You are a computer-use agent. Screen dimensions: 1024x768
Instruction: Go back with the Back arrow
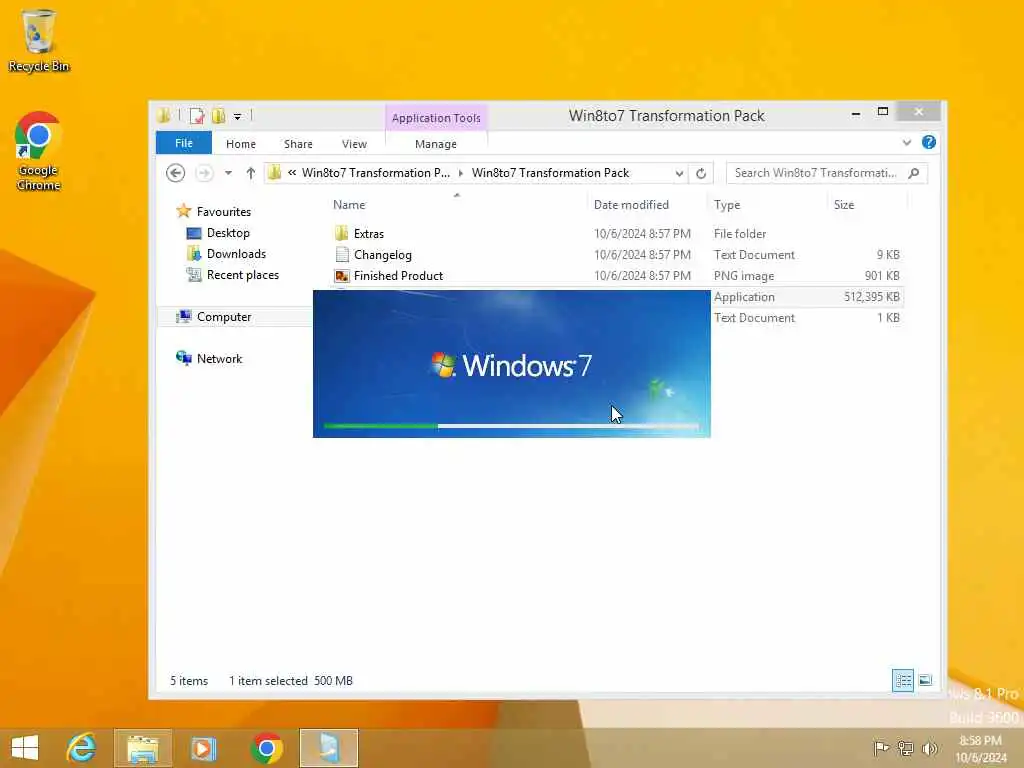click(175, 173)
